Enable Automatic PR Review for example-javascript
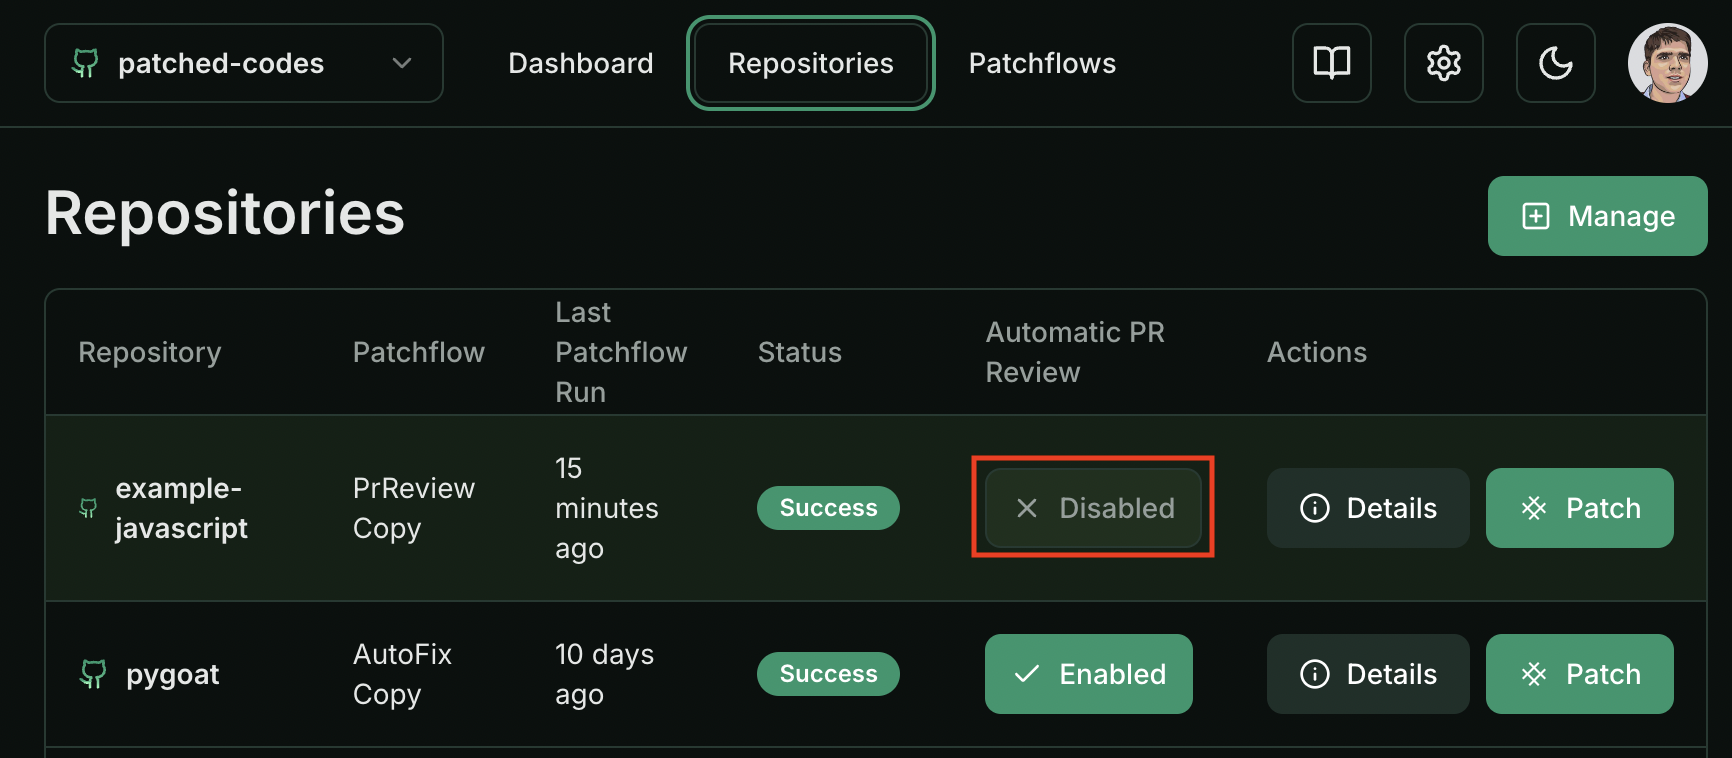This screenshot has width=1732, height=758. tap(1093, 508)
